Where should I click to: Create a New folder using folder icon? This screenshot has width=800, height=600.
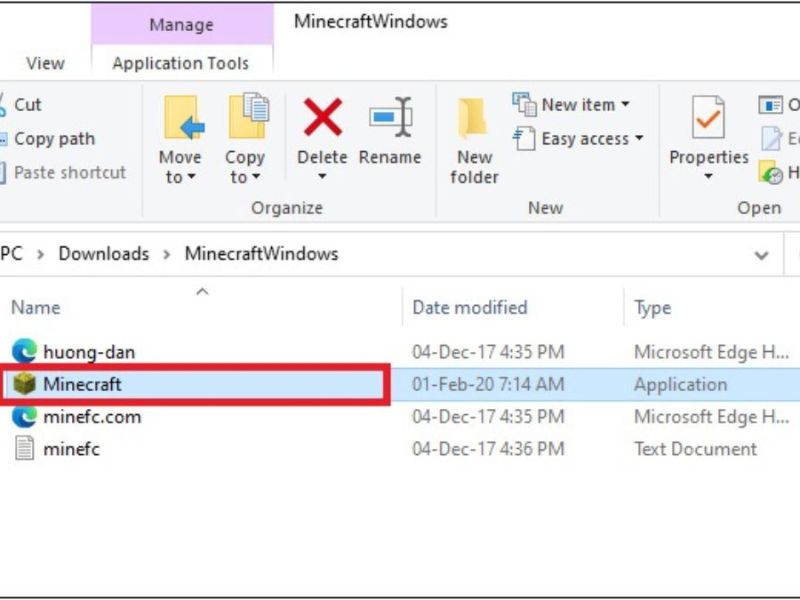pyautogui.click(x=473, y=118)
